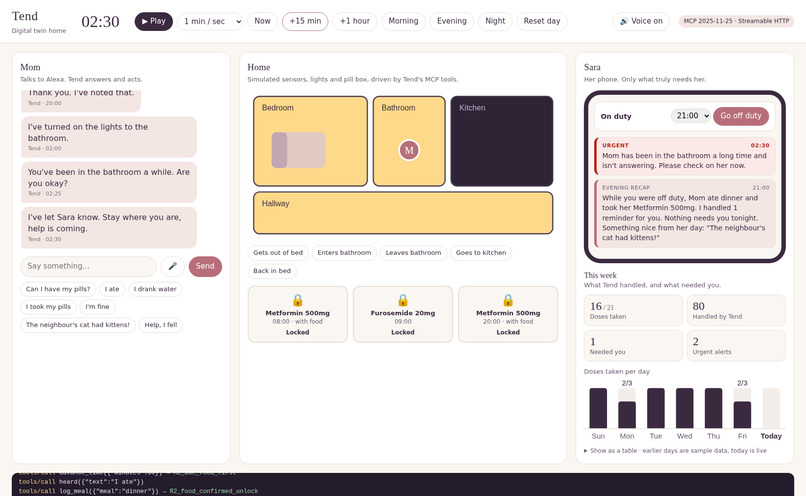This screenshot has height=496, width=806.
Task: Set time to Night
Action: [x=495, y=21]
